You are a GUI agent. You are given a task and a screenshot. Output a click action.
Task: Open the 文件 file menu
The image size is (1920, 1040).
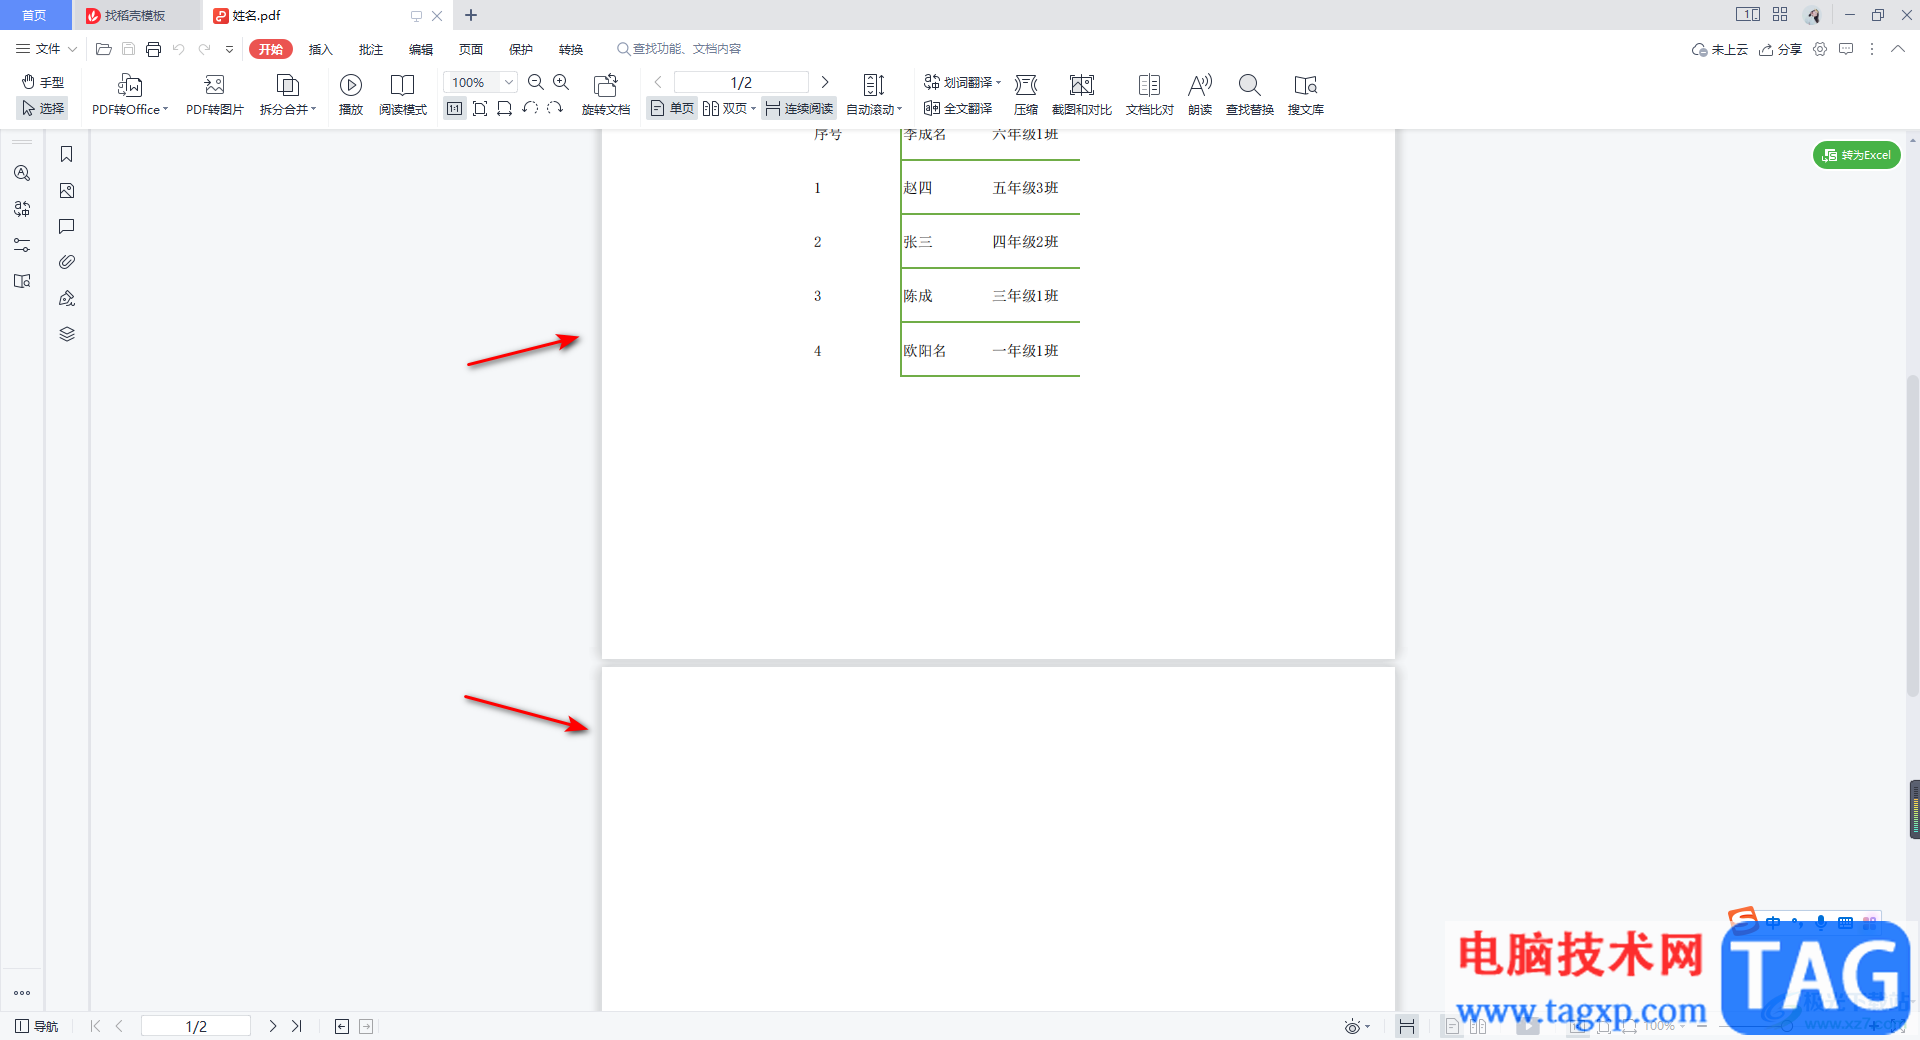tap(46, 48)
